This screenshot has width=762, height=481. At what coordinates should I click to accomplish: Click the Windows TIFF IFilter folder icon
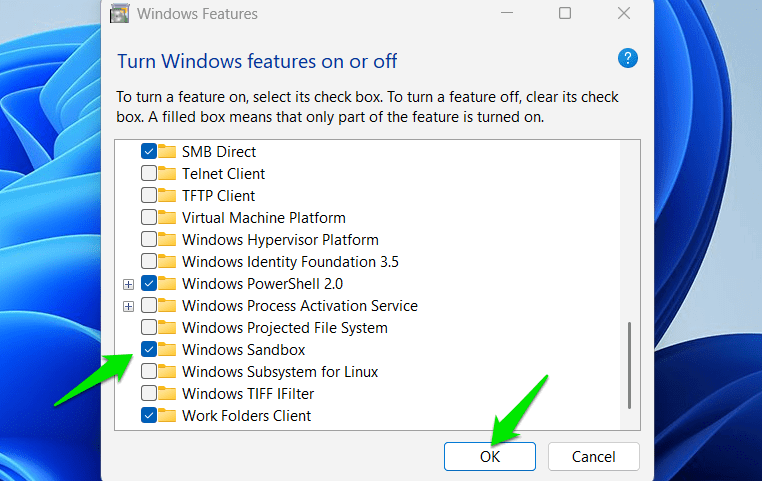(167, 394)
